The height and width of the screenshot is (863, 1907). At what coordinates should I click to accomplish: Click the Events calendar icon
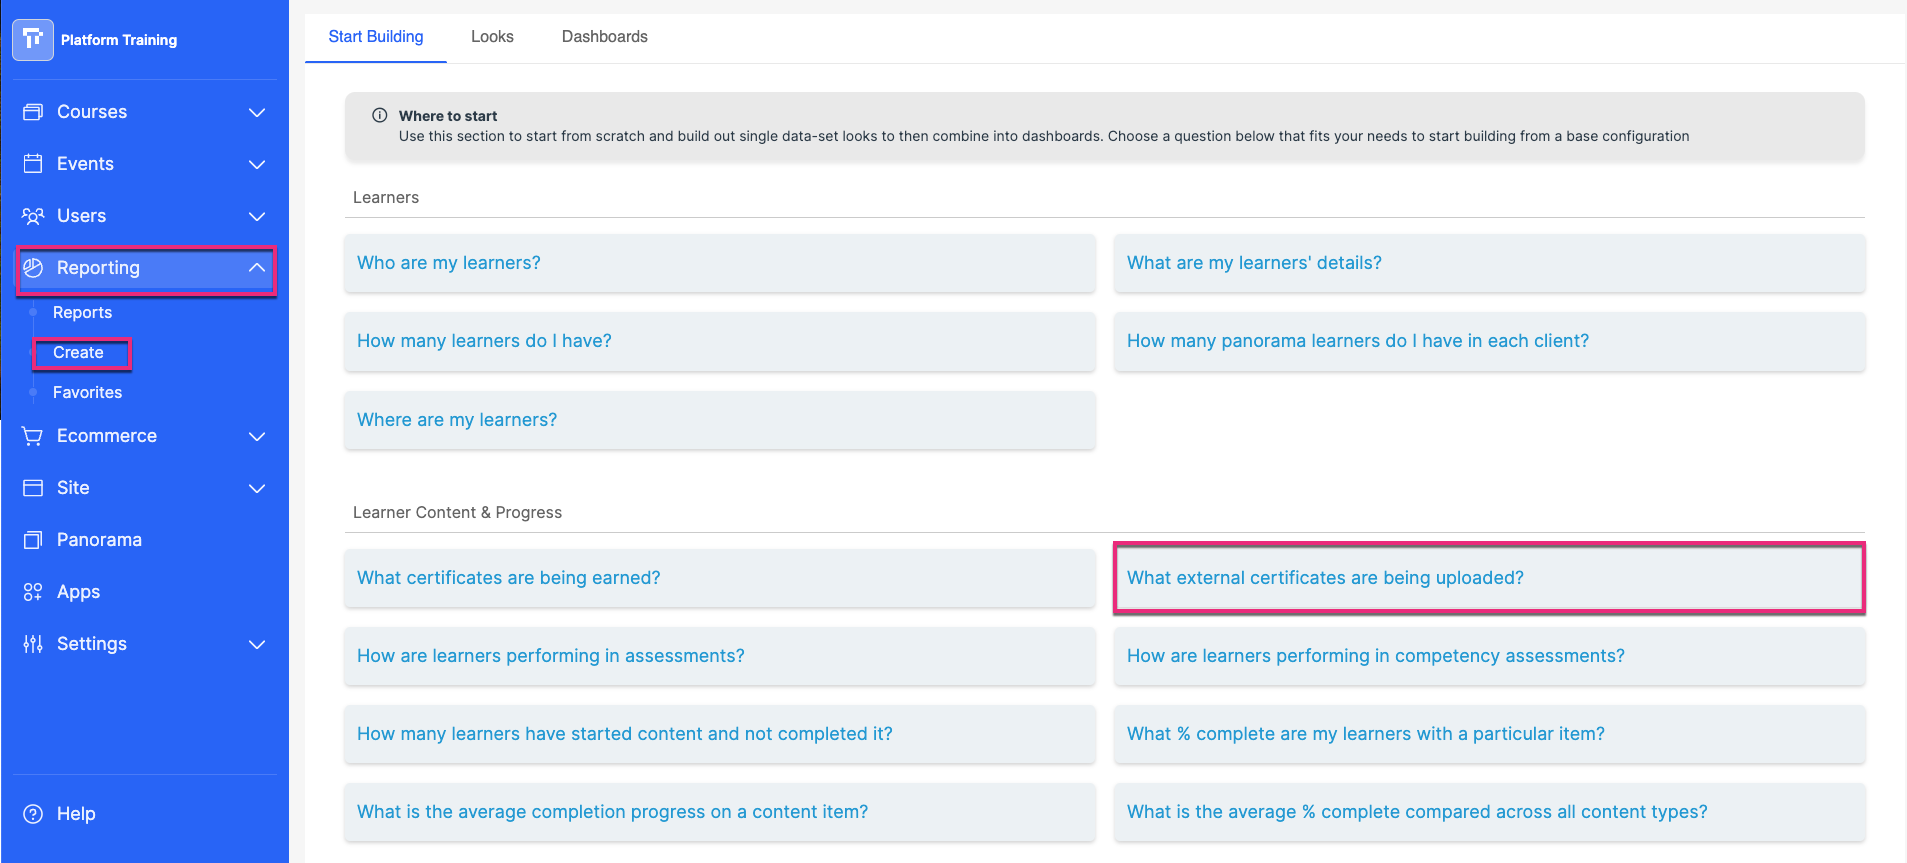(x=33, y=164)
